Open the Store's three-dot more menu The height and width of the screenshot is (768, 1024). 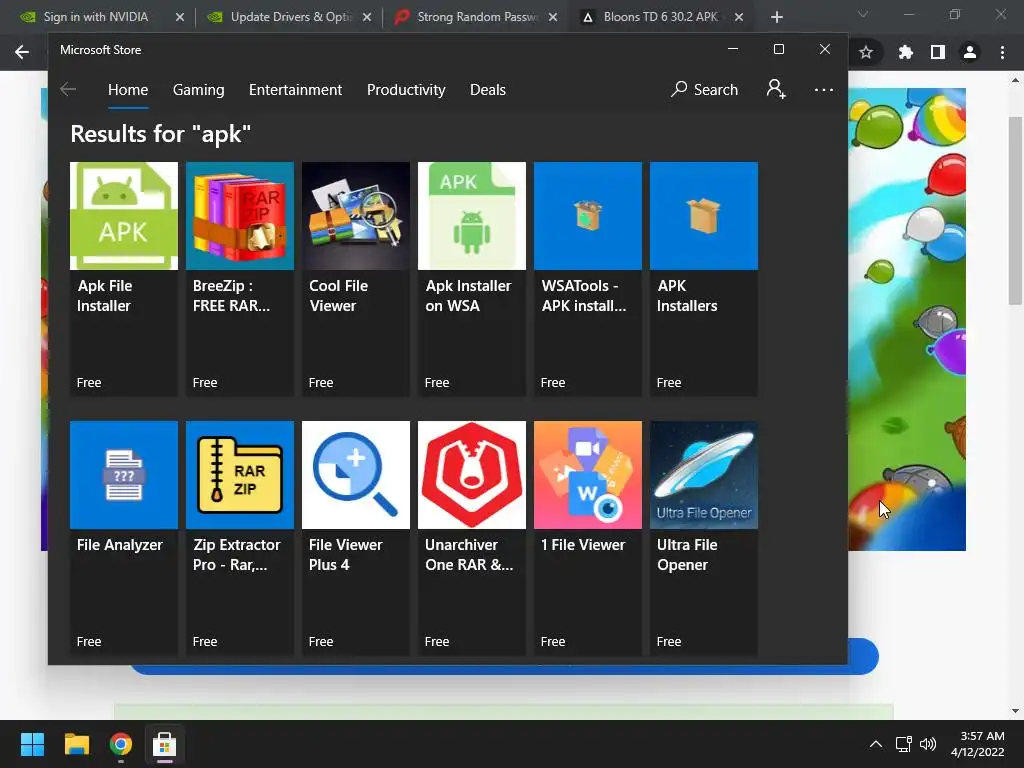tap(824, 89)
